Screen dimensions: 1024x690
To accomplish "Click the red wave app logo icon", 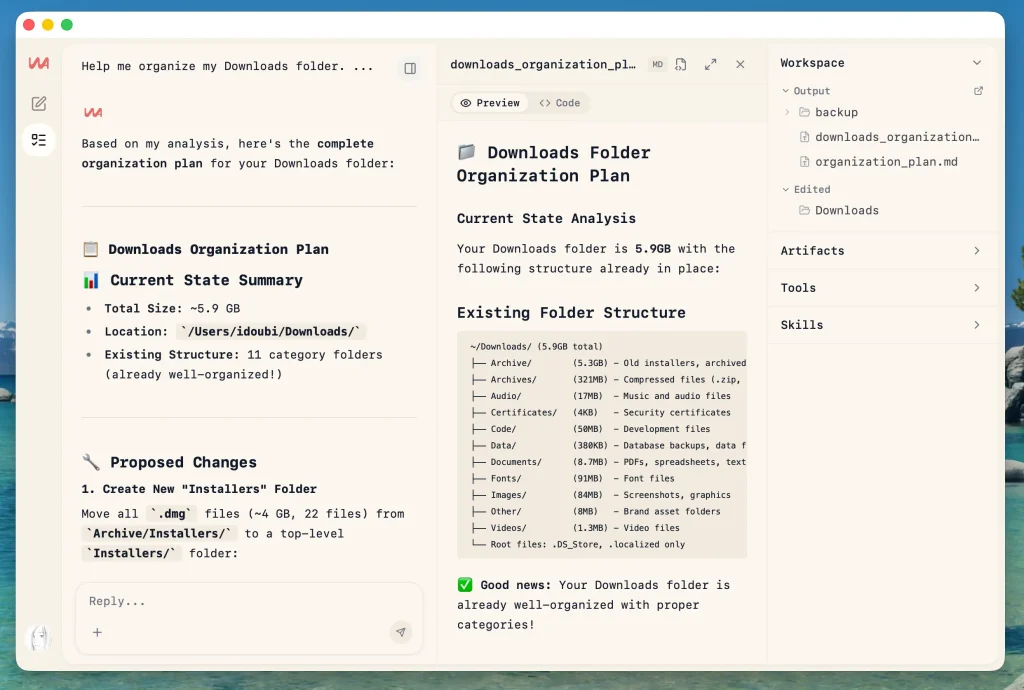I will pyautogui.click(x=39, y=64).
